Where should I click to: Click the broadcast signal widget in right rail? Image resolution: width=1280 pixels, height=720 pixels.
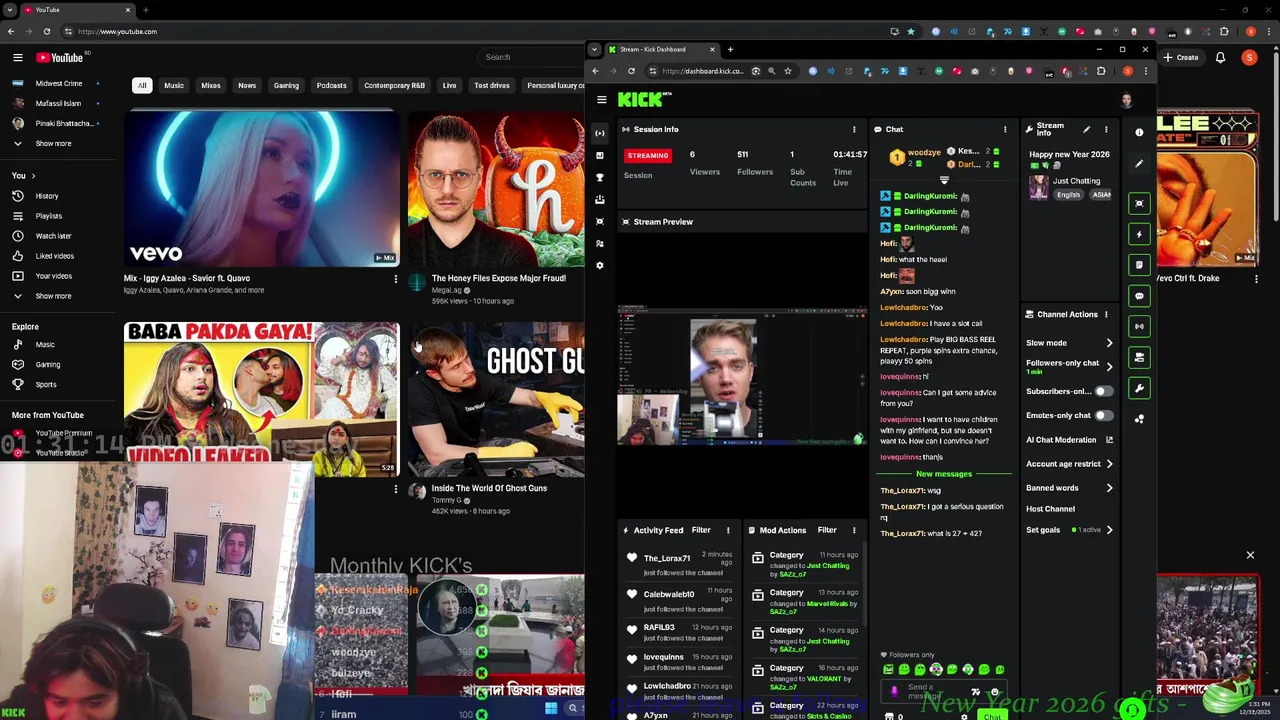pos(1139,326)
